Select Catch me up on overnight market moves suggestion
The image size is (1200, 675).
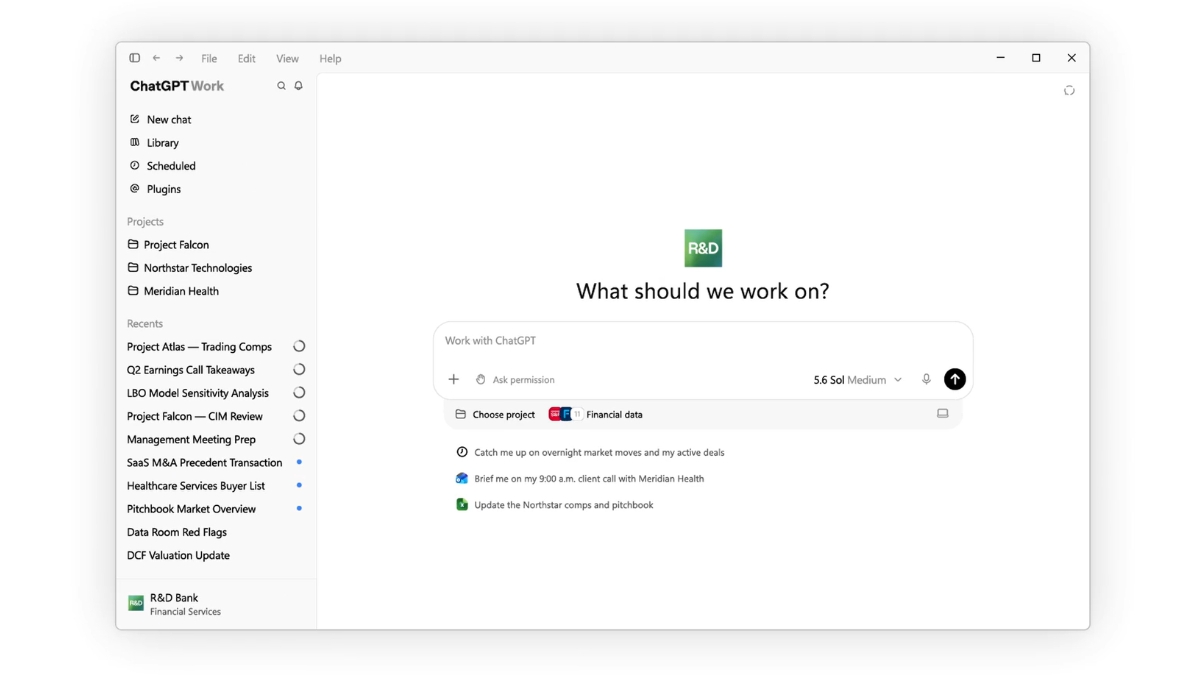590,453
